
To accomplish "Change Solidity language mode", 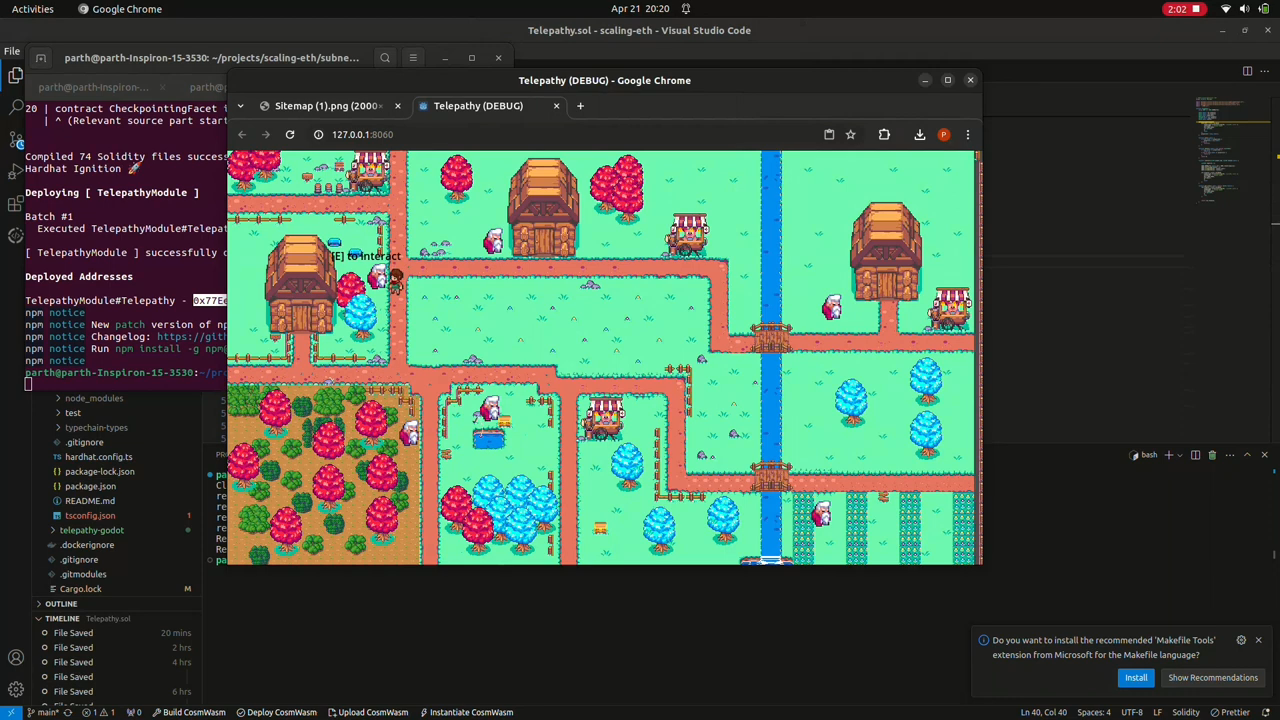I will tap(1186, 713).
